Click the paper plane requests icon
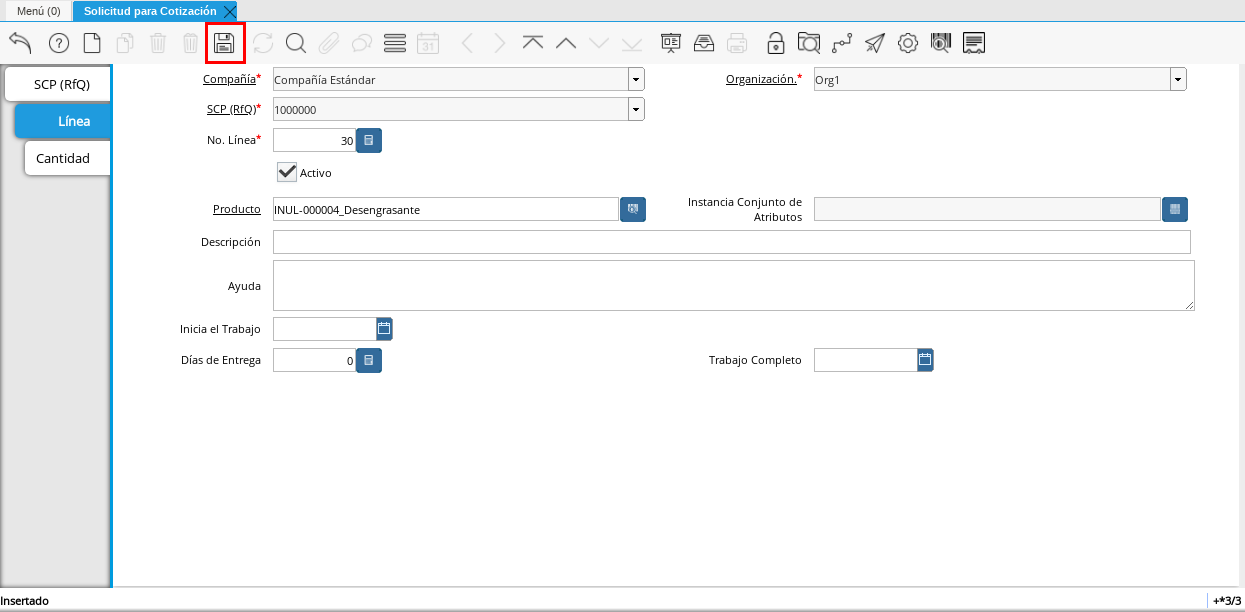Screen dimensions: 1245x612 (875, 43)
